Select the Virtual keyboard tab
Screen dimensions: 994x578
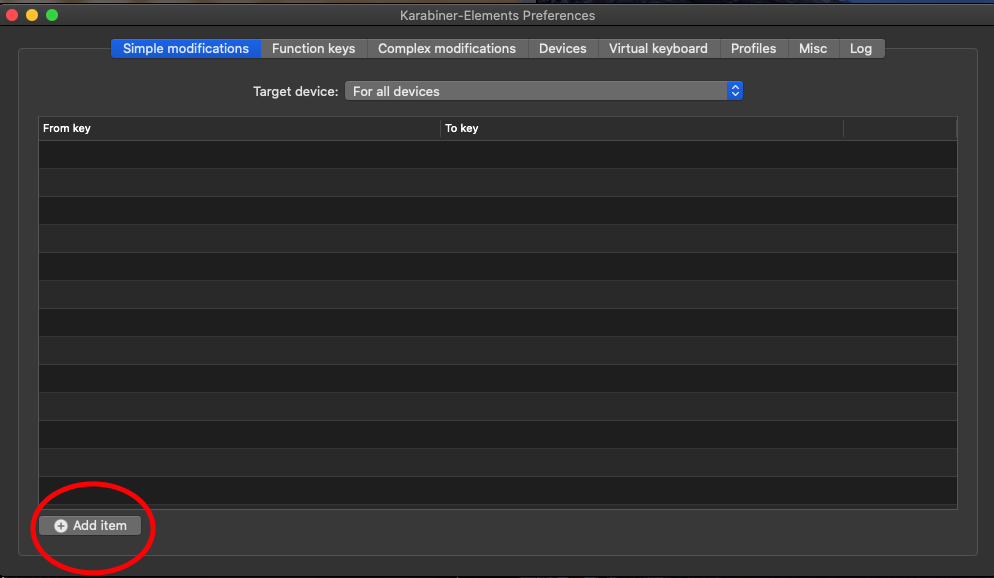click(659, 49)
